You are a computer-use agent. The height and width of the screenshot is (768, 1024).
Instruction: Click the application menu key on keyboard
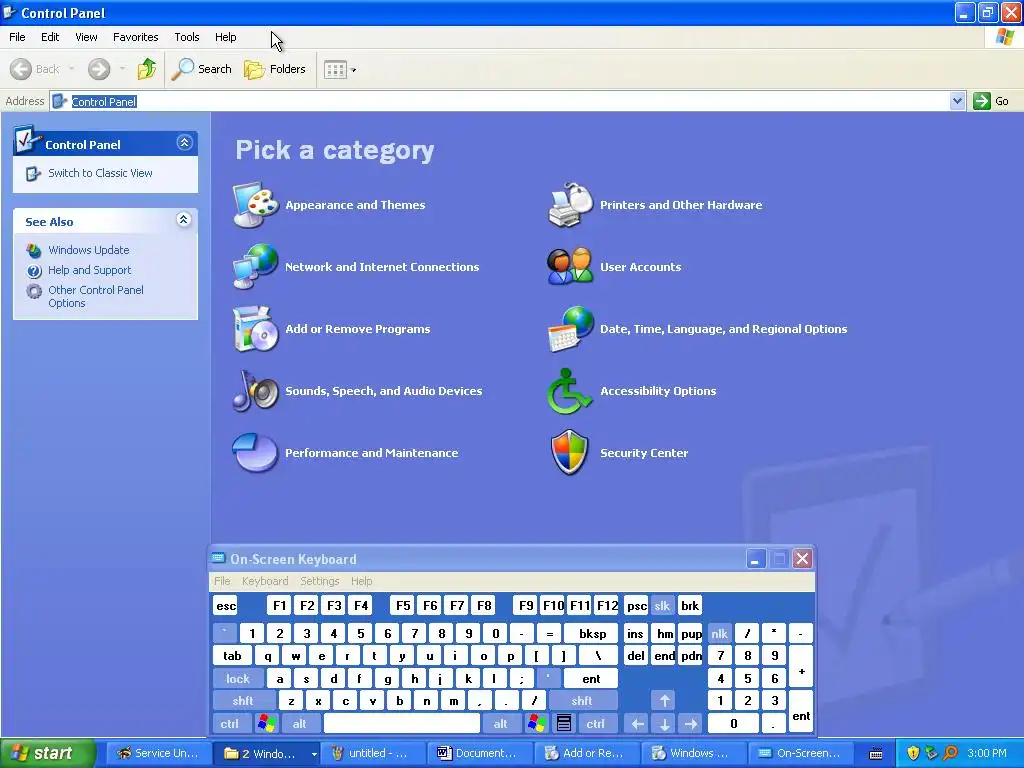(564, 723)
